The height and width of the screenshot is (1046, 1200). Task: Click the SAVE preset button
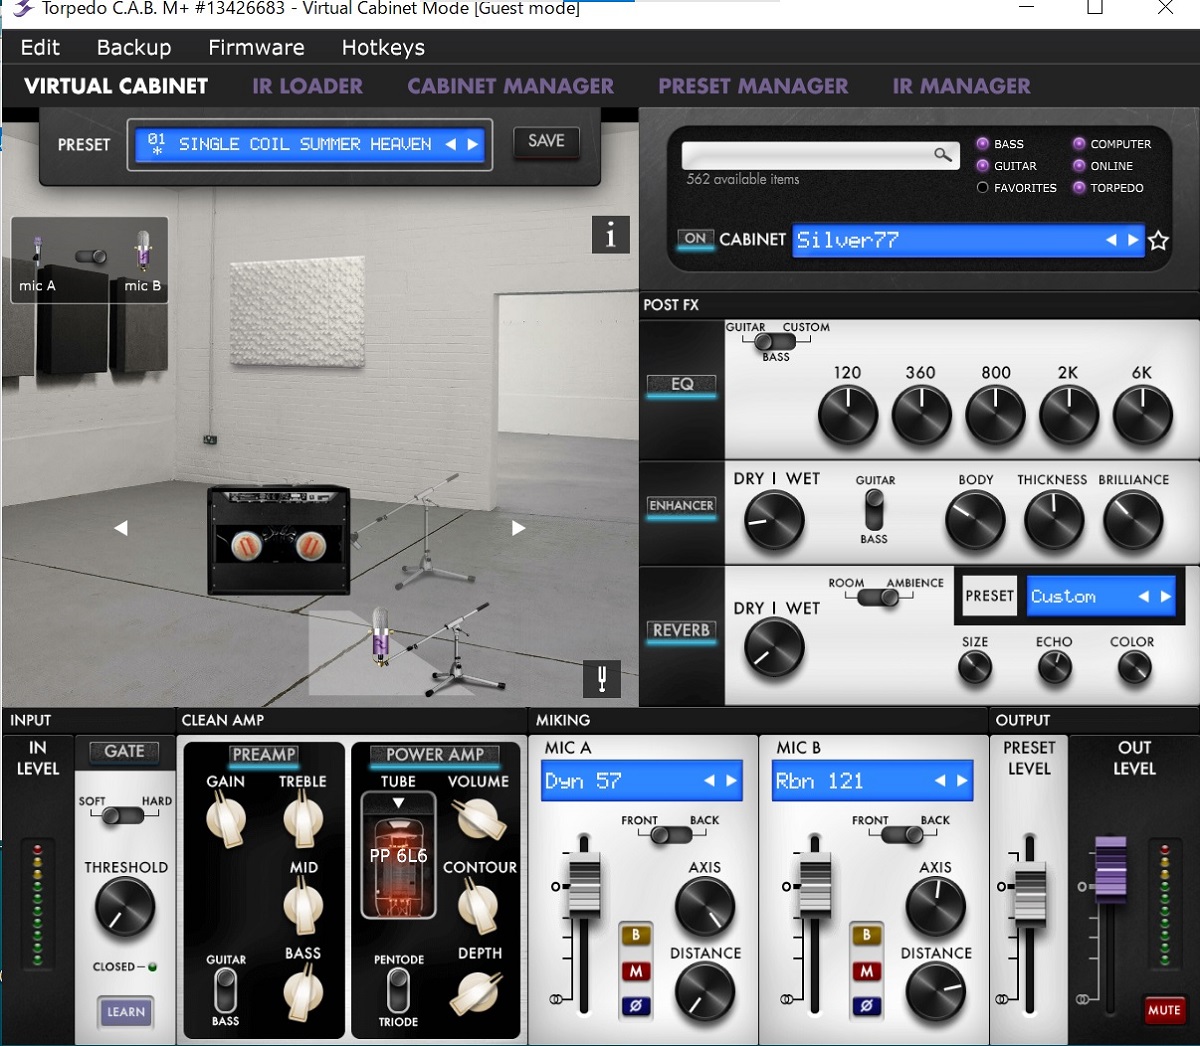[546, 141]
